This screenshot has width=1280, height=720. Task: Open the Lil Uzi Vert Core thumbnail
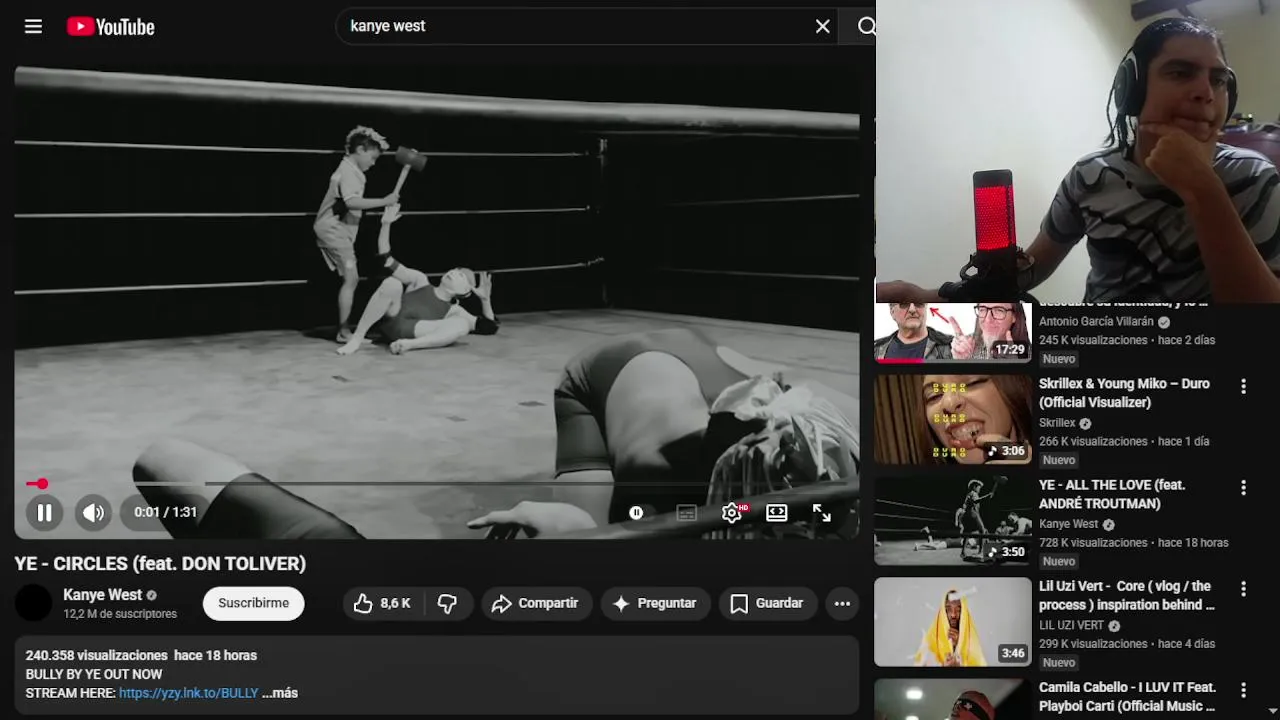952,622
